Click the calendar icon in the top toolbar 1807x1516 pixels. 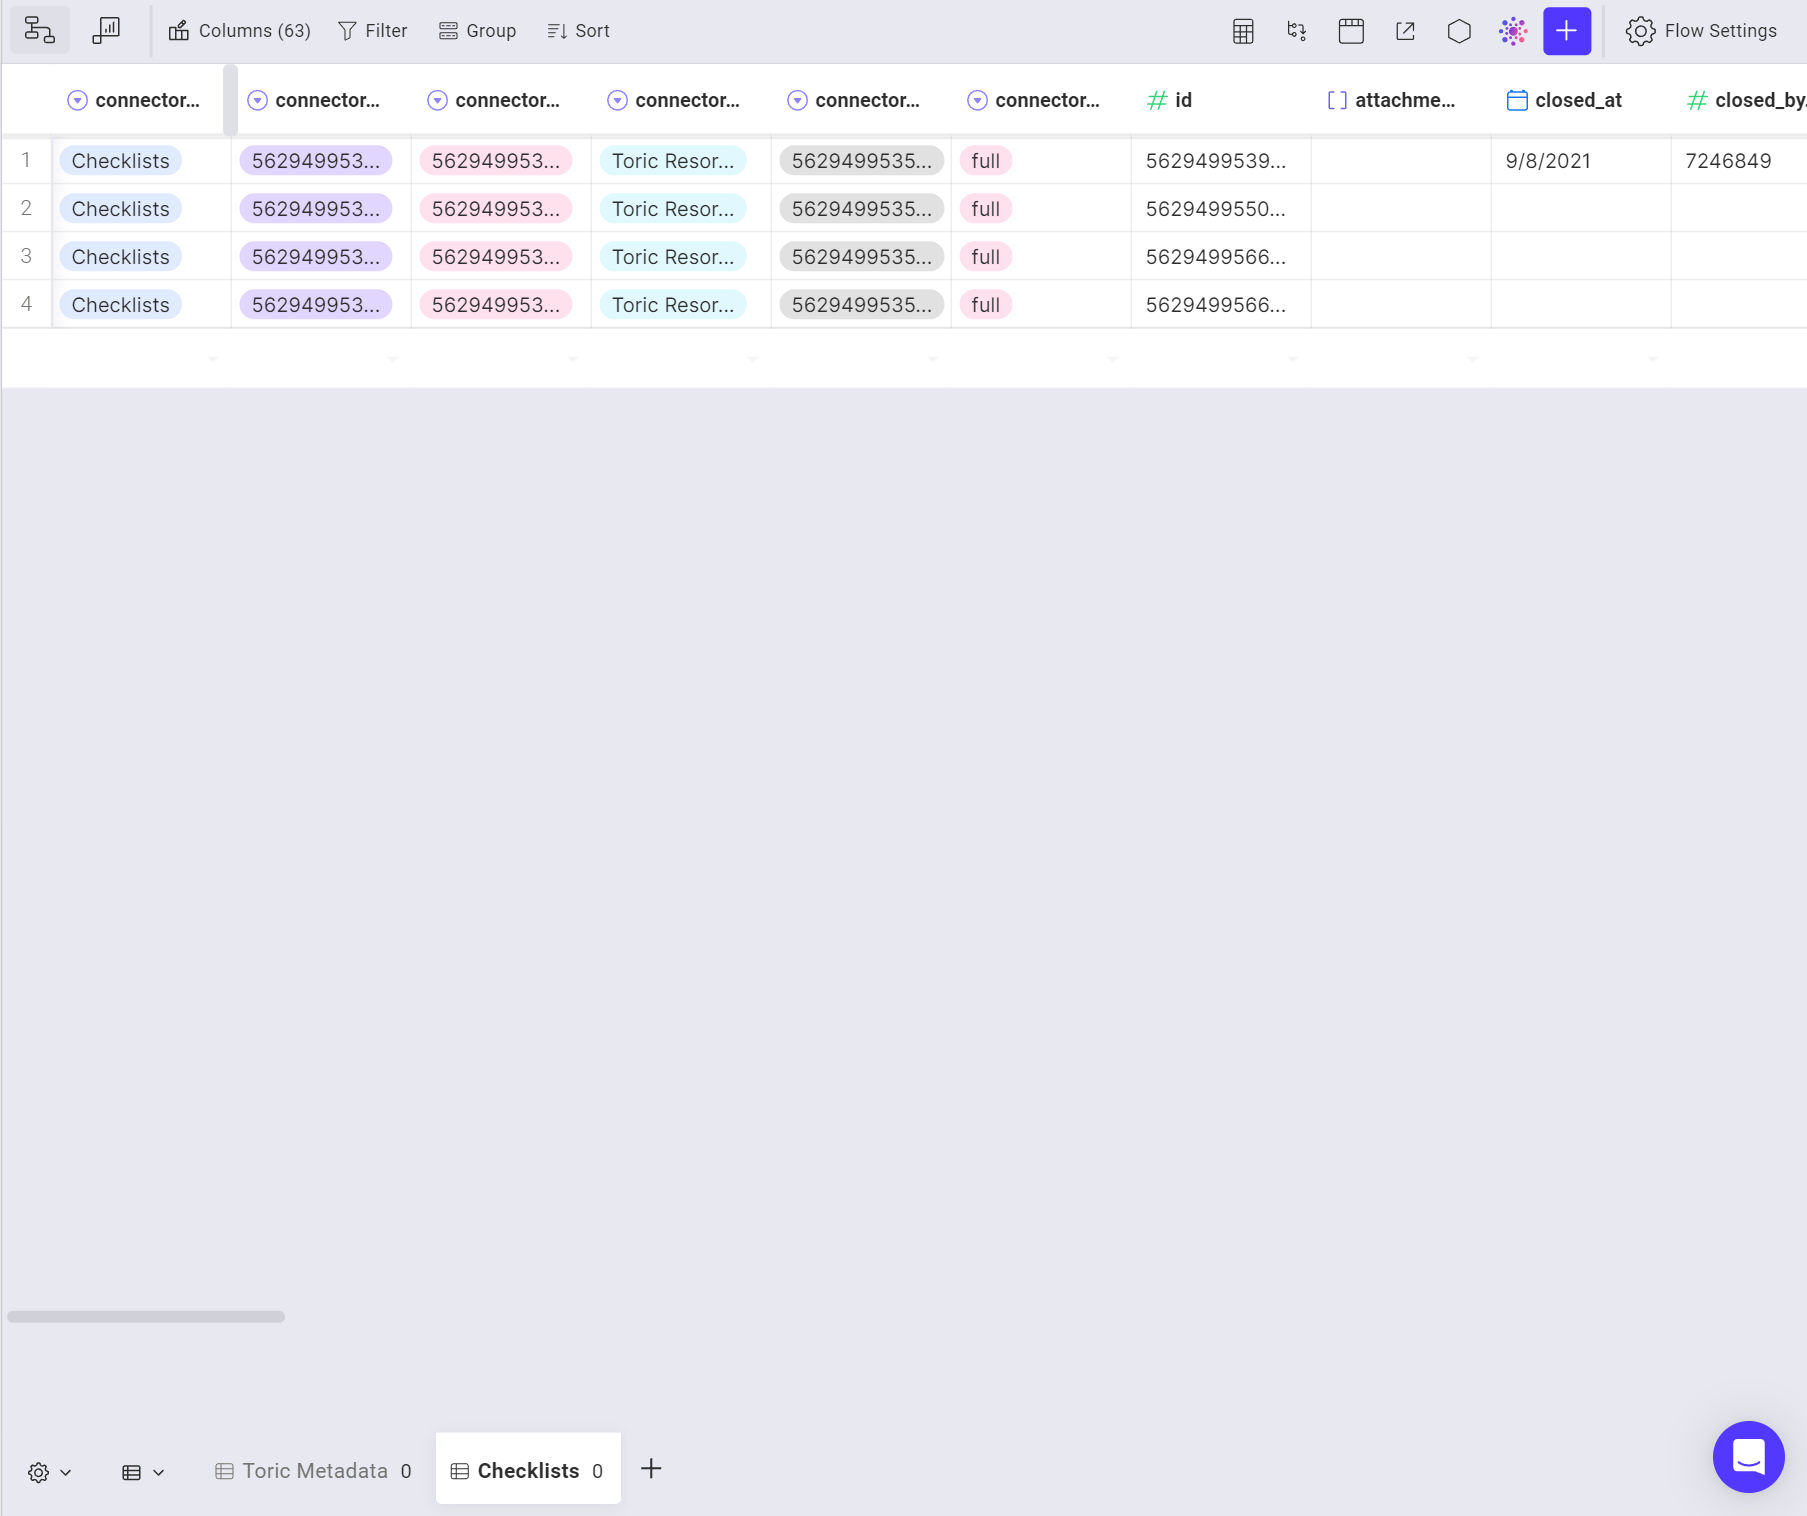pos(1351,31)
